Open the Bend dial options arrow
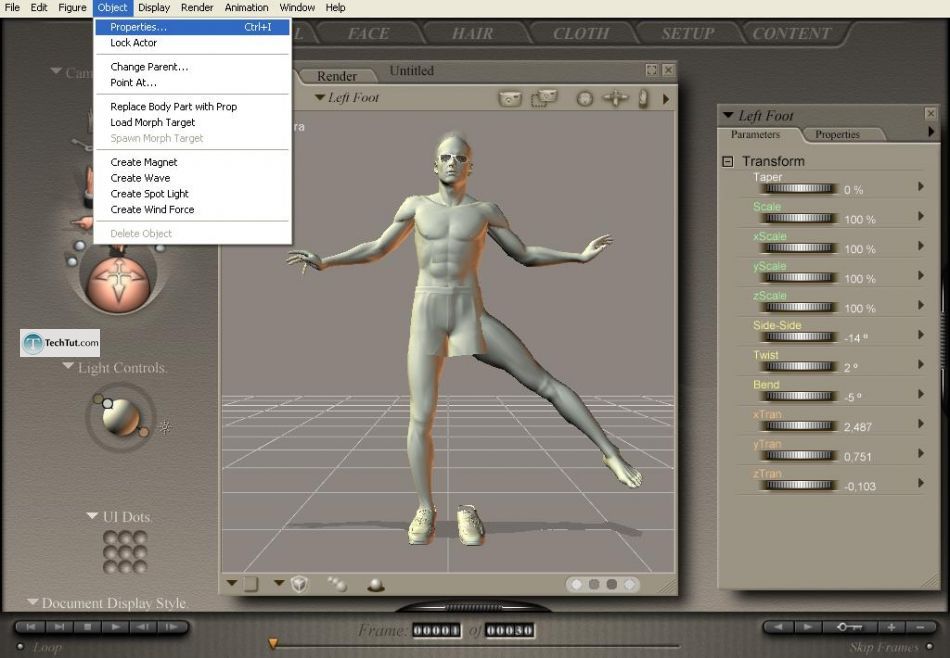Image resolution: width=950 pixels, height=658 pixels. [921, 394]
